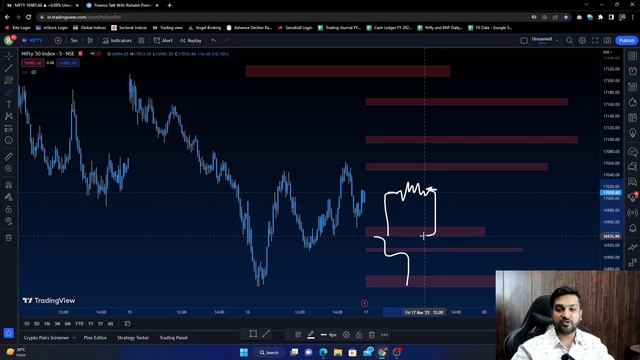Open the Indicators dialog

point(117,40)
